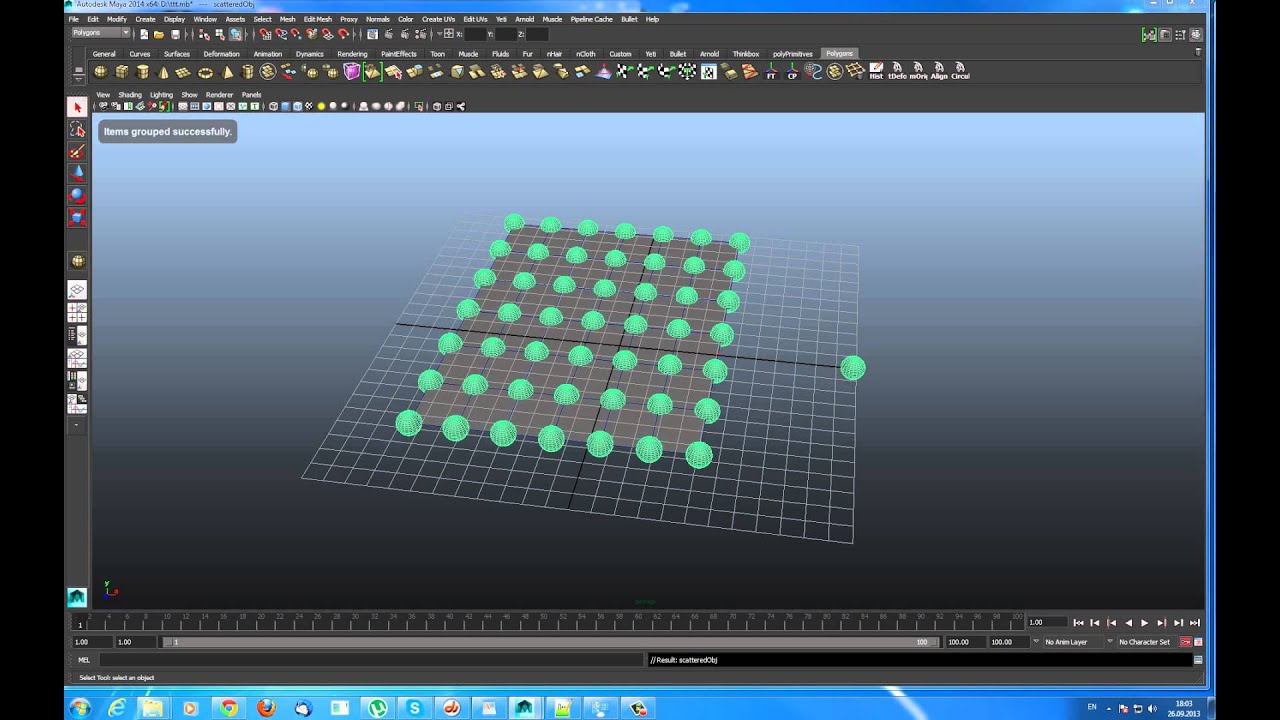Switch to the polyPrimitives shelf tab
Image resolution: width=1280 pixels, height=720 pixels.
coord(793,54)
